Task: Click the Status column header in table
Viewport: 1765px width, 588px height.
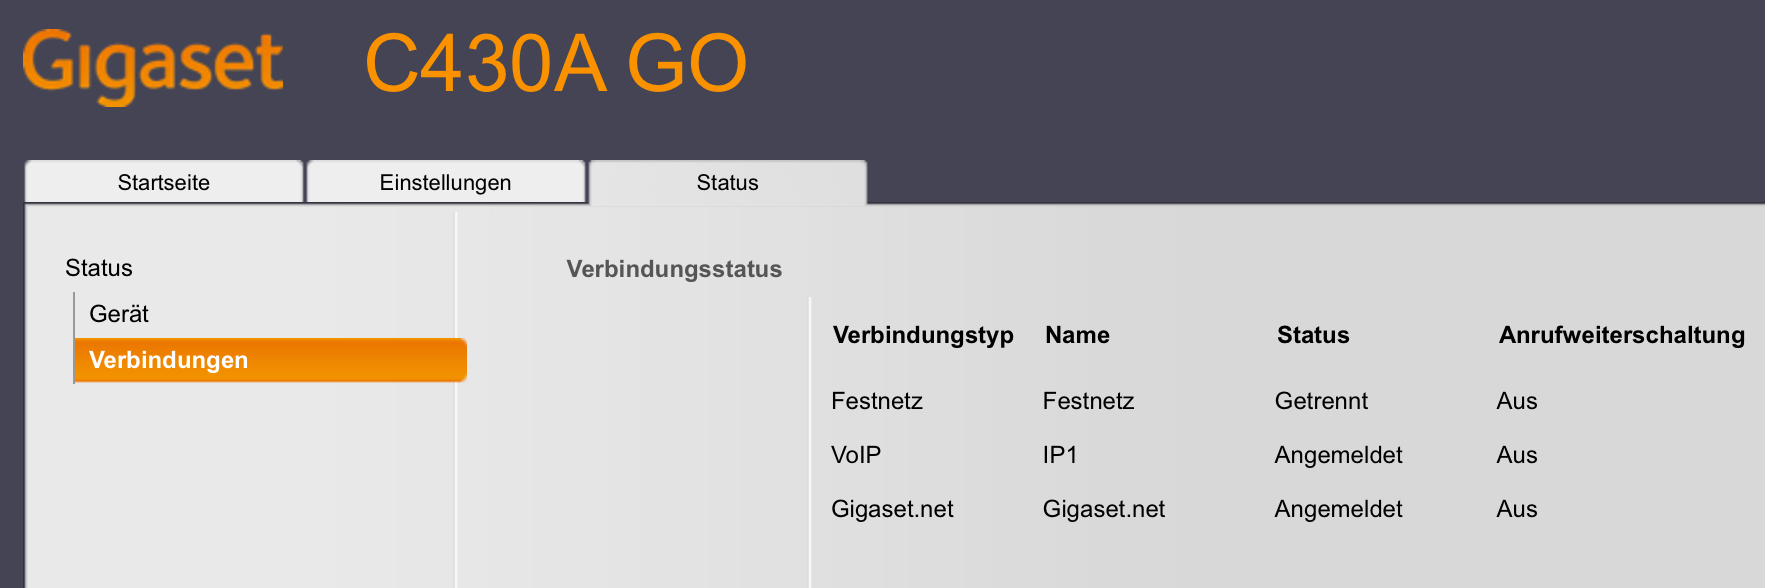Action: tap(1313, 335)
